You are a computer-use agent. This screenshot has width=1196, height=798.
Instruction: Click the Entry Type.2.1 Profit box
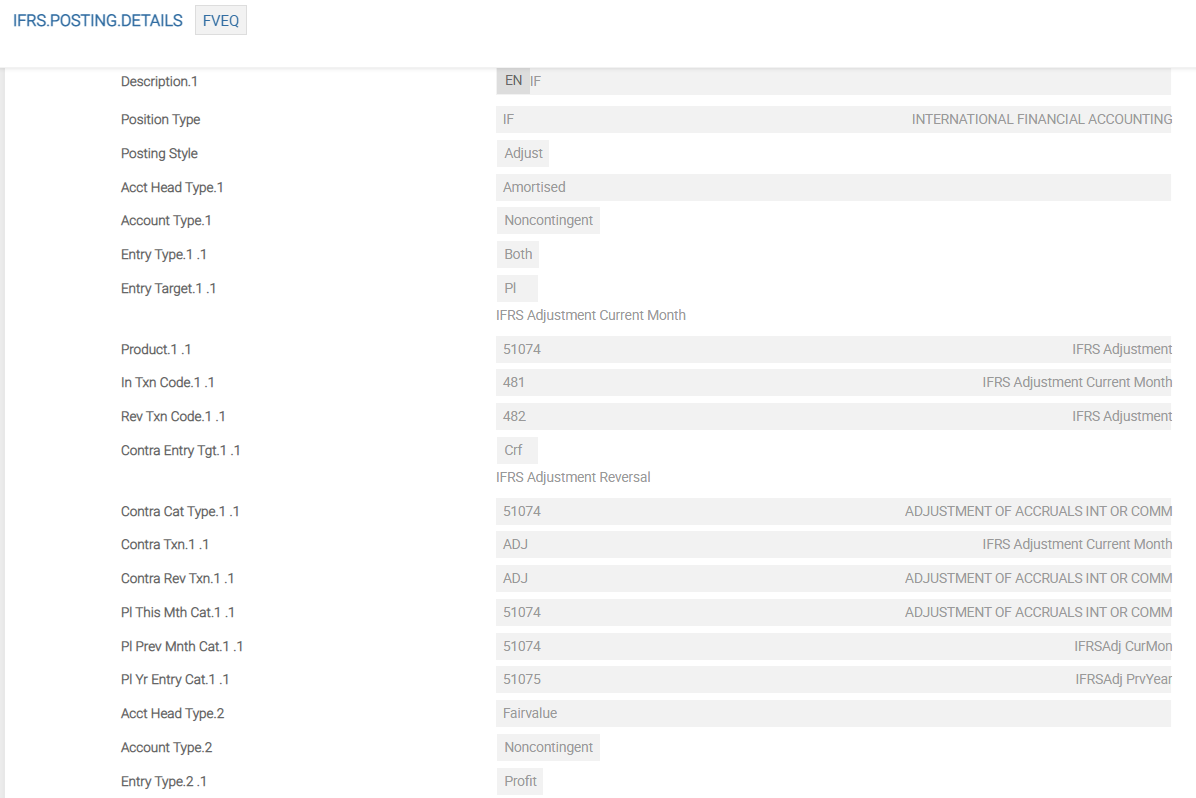pos(520,781)
